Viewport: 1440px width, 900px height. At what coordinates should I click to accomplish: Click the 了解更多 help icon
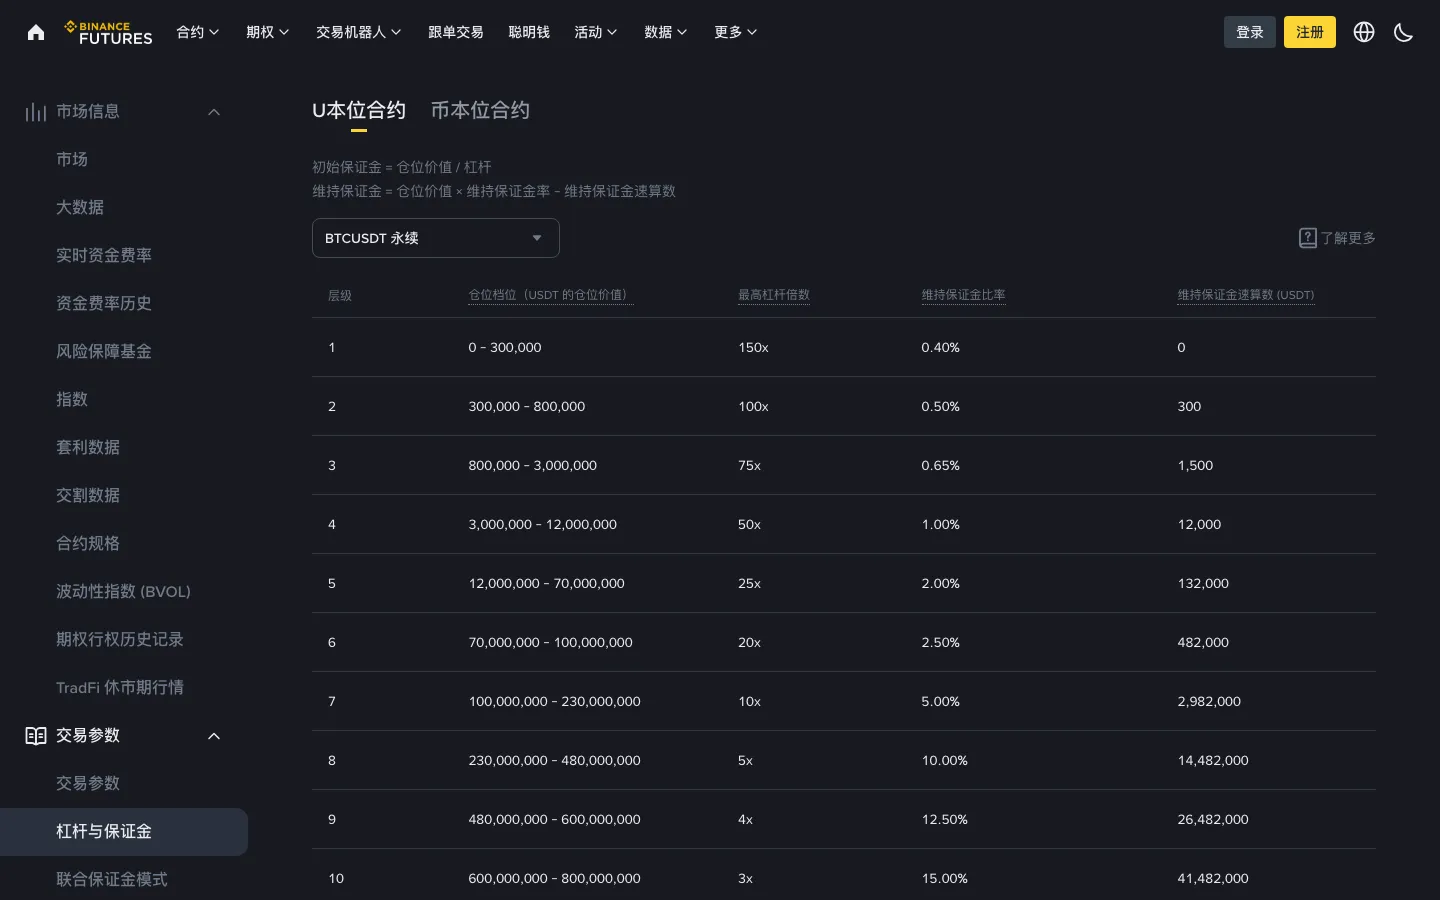pyautogui.click(x=1308, y=238)
